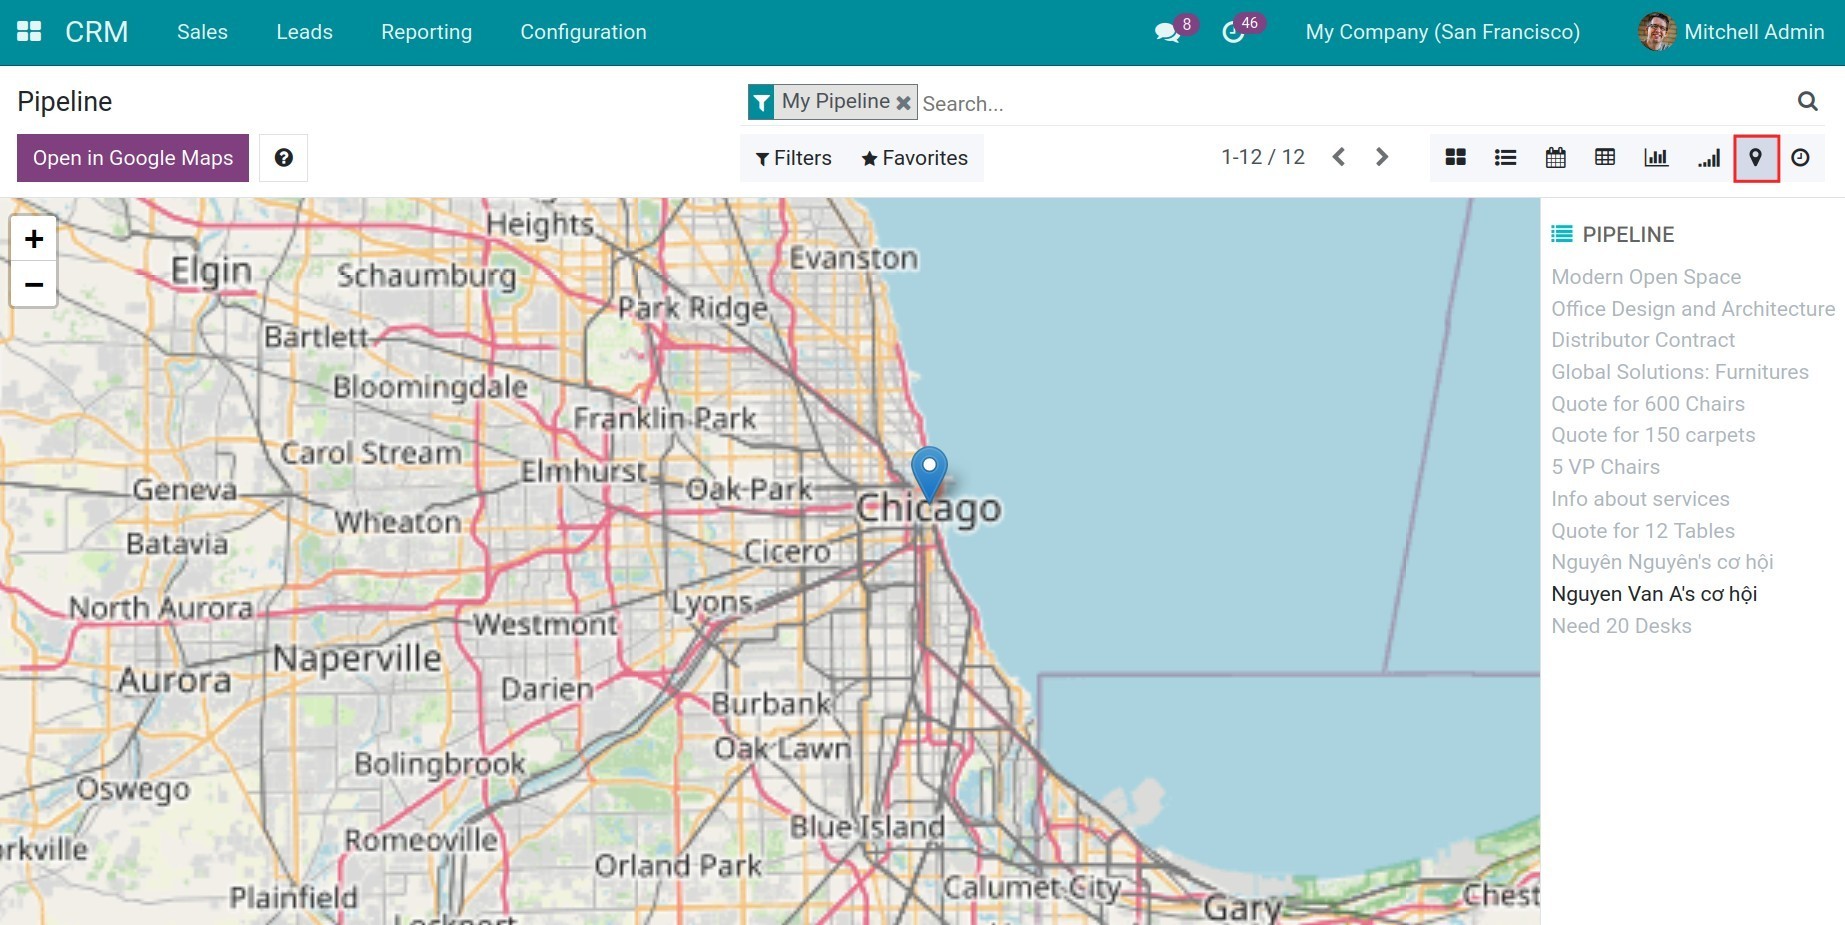Open the apps switcher menu
Screen dimensions: 1845x925
[x=28, y=30]
